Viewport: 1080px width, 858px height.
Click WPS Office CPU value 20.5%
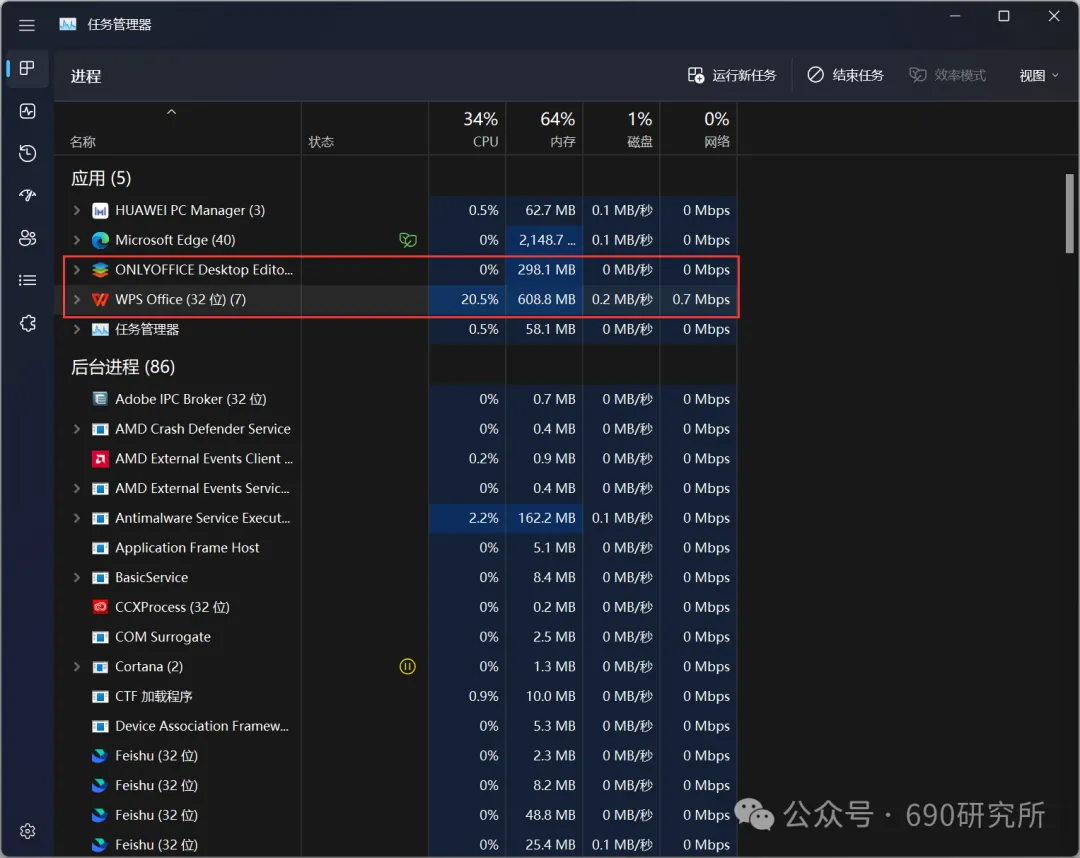[x=479, y=300]
